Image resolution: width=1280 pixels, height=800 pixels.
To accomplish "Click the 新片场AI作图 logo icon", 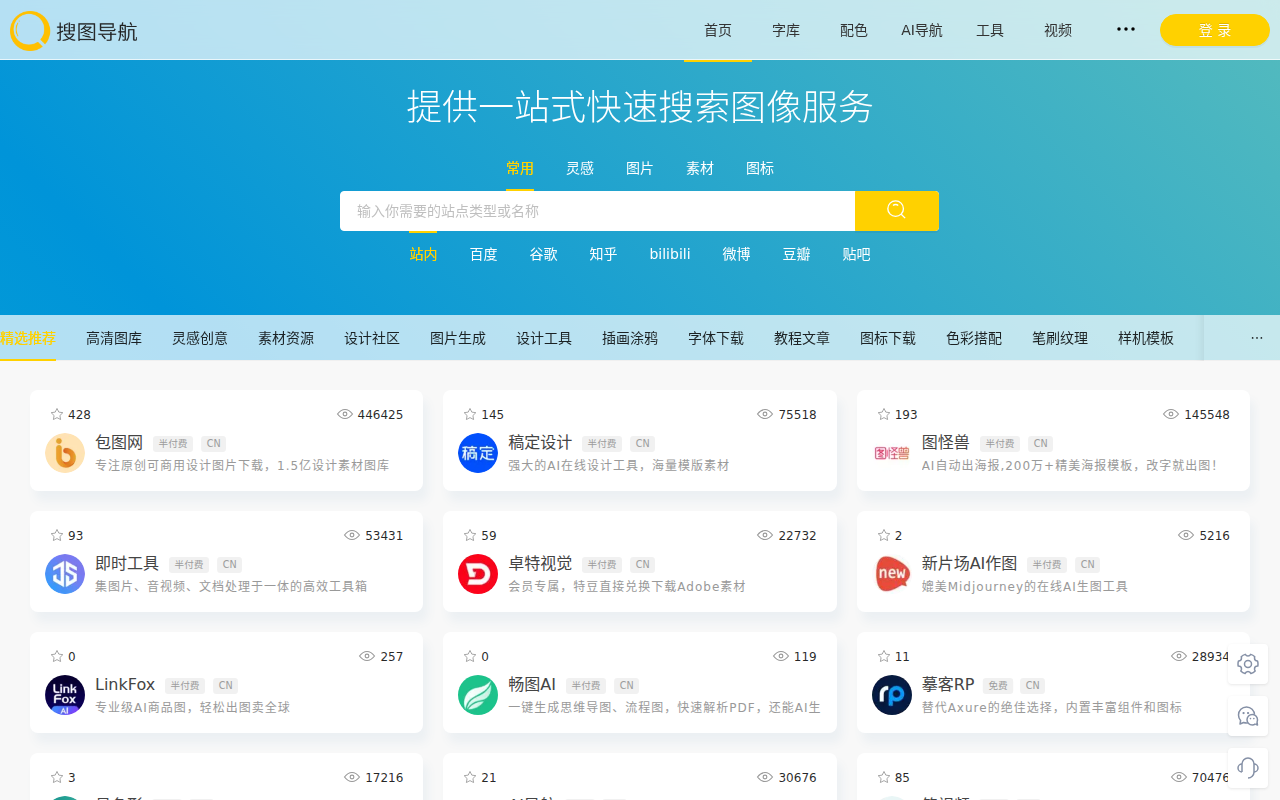I will [892, 574].
